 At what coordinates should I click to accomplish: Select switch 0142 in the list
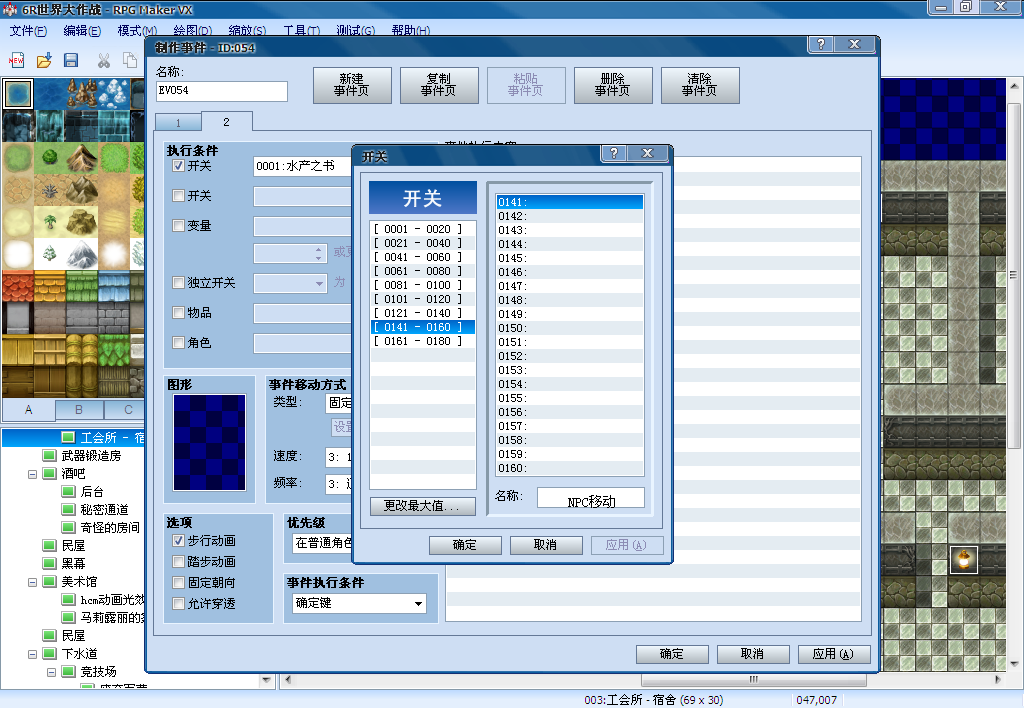[x=569, y=216]
